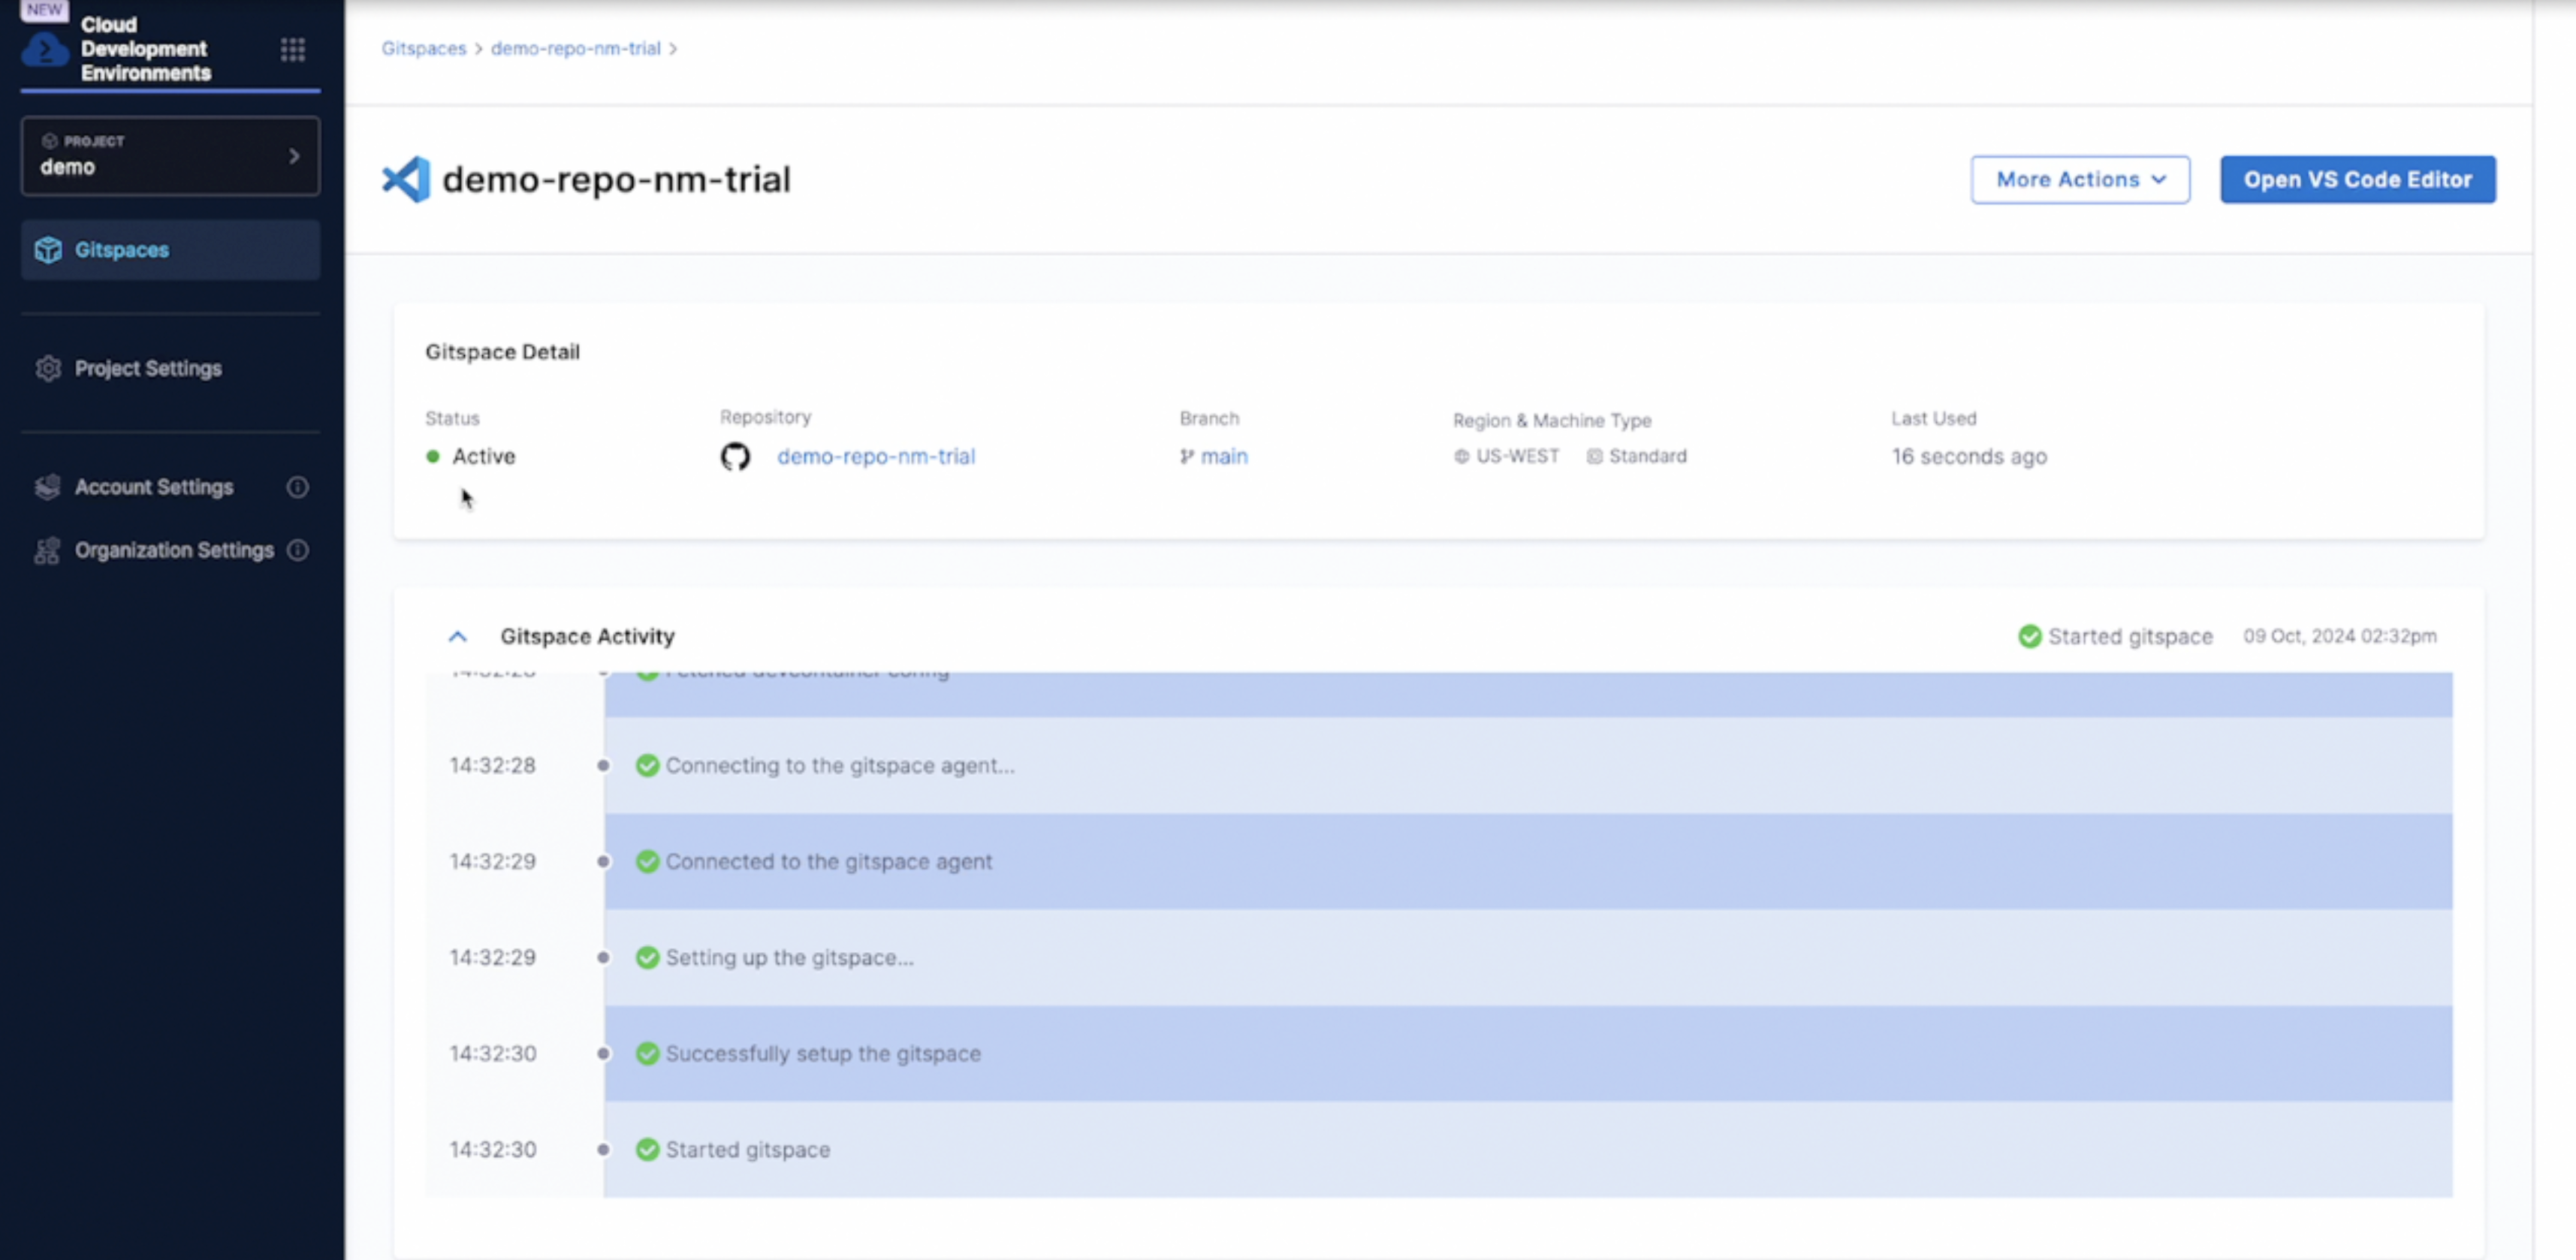Image resolution: width=2576 pixels, height=1260 pixels.
Task: Open Organization Settings from sidebar
Action: pyautogui.click(x=174, y=550)
